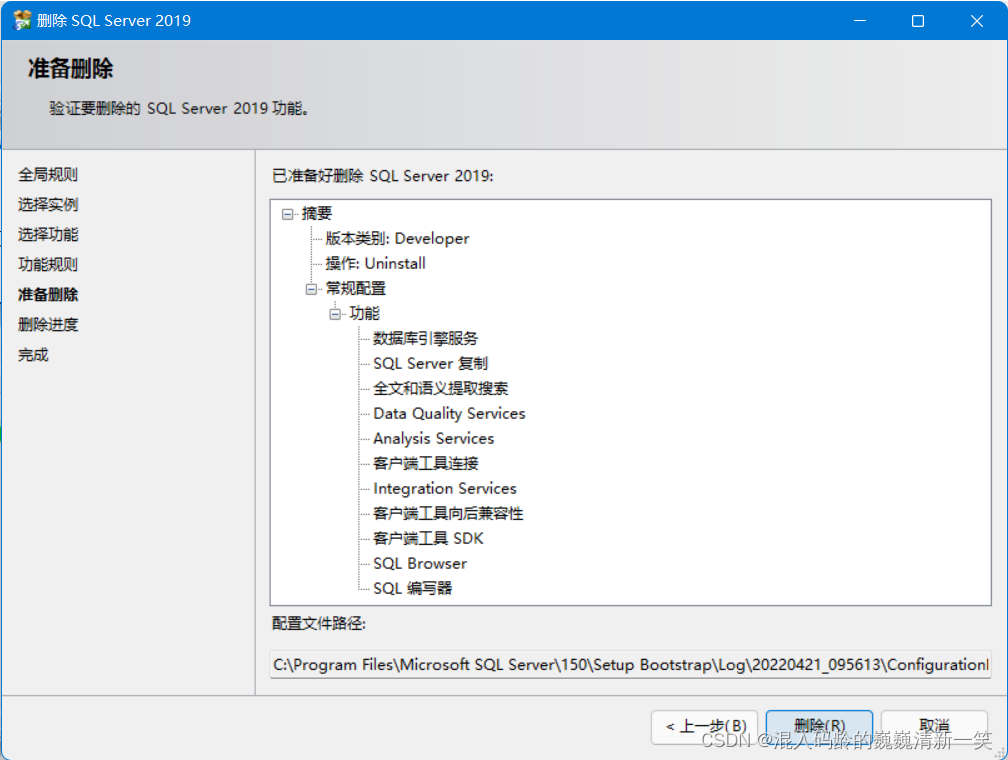Select the 客户端工具 SDK feature row
The width and height of the screenshot is (1008, 760).
[428, 539]
